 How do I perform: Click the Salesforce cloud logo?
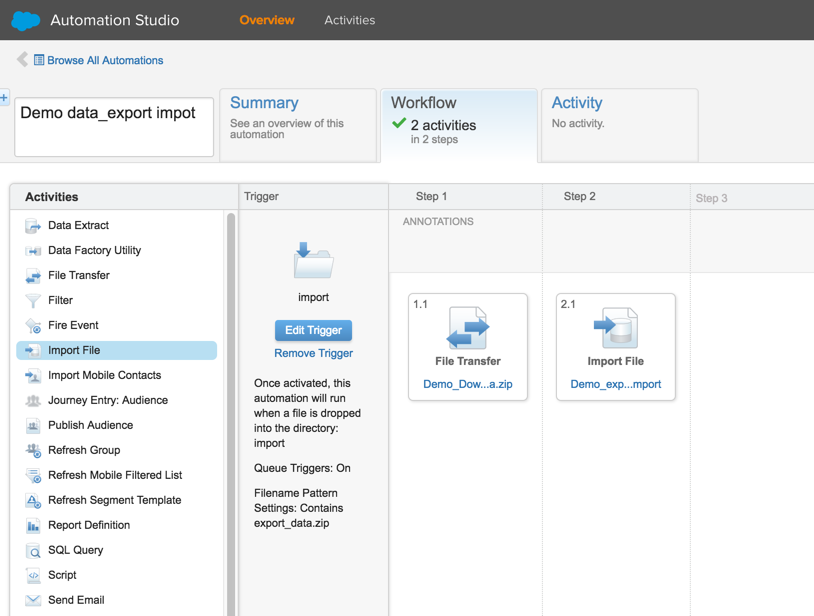pos(25,20)
